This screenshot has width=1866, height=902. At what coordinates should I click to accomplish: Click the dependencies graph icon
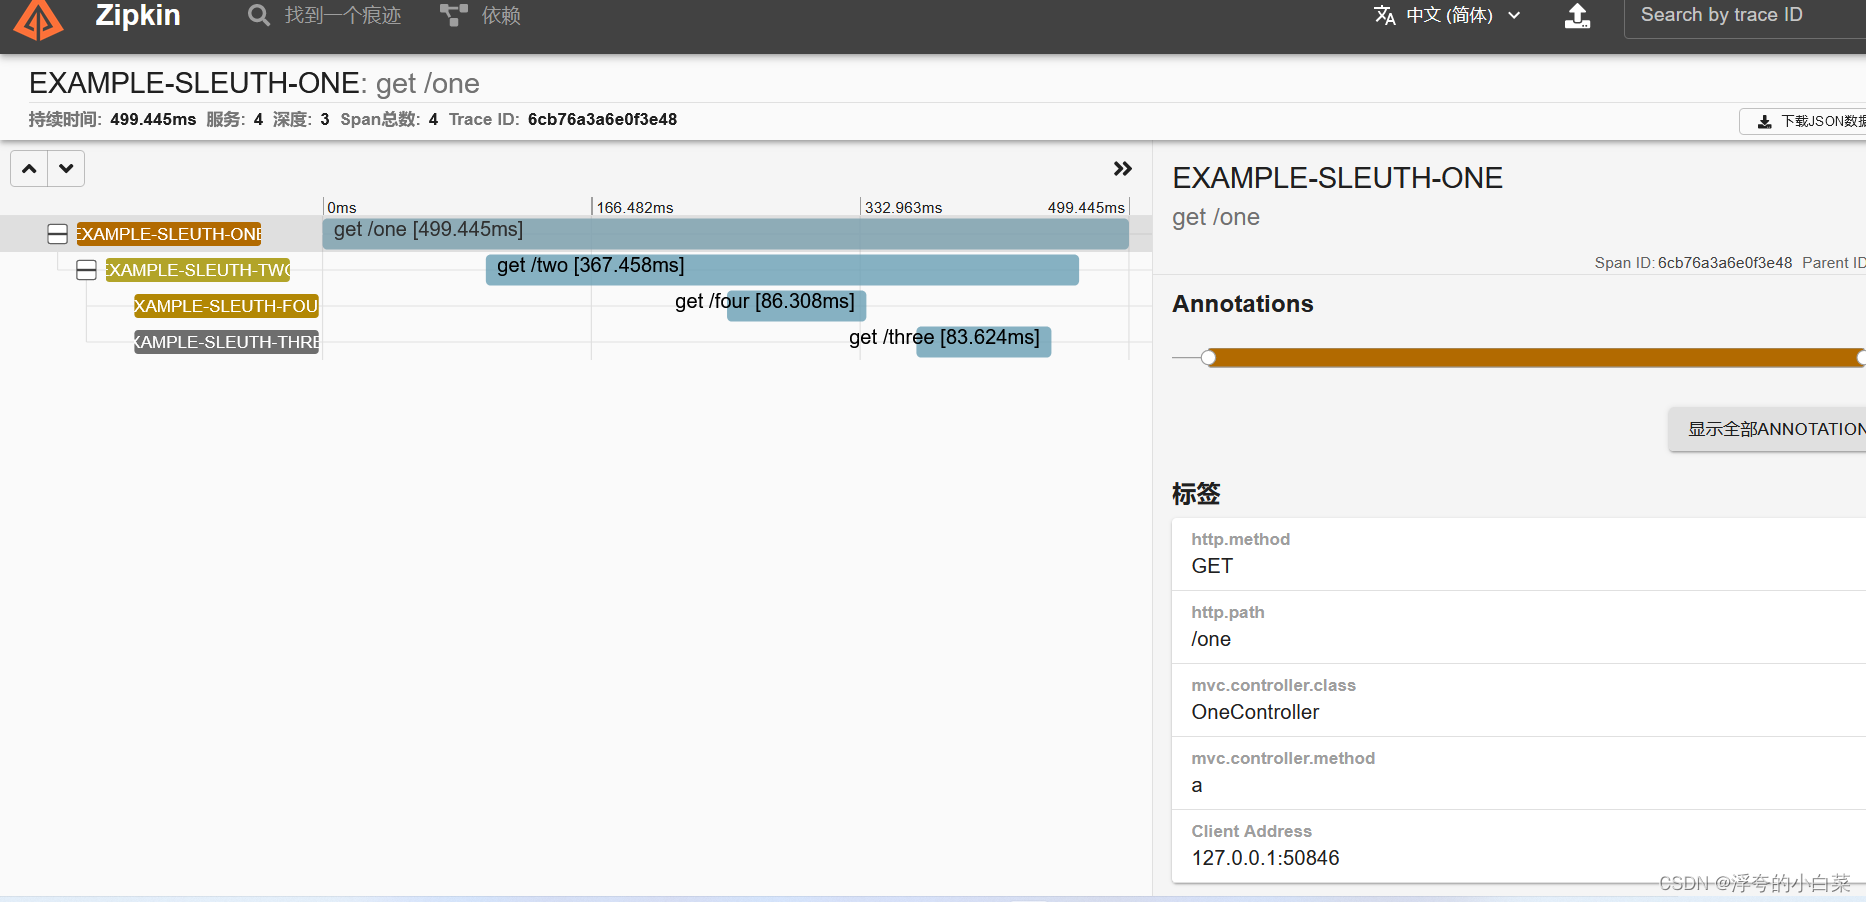coord(454,15)
